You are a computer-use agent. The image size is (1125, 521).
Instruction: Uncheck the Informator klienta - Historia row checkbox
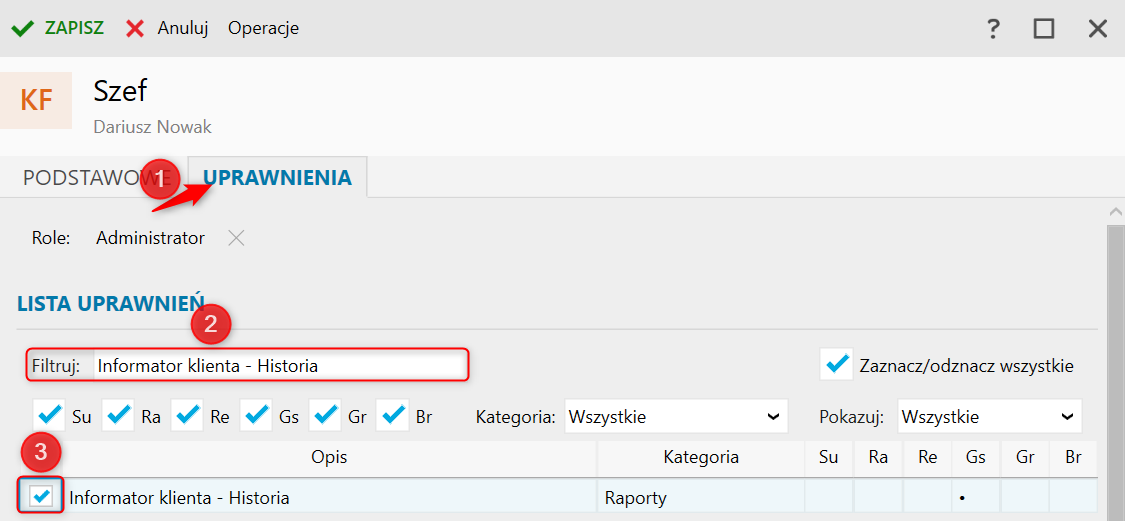pyautogui.click(x=42, y=496)
